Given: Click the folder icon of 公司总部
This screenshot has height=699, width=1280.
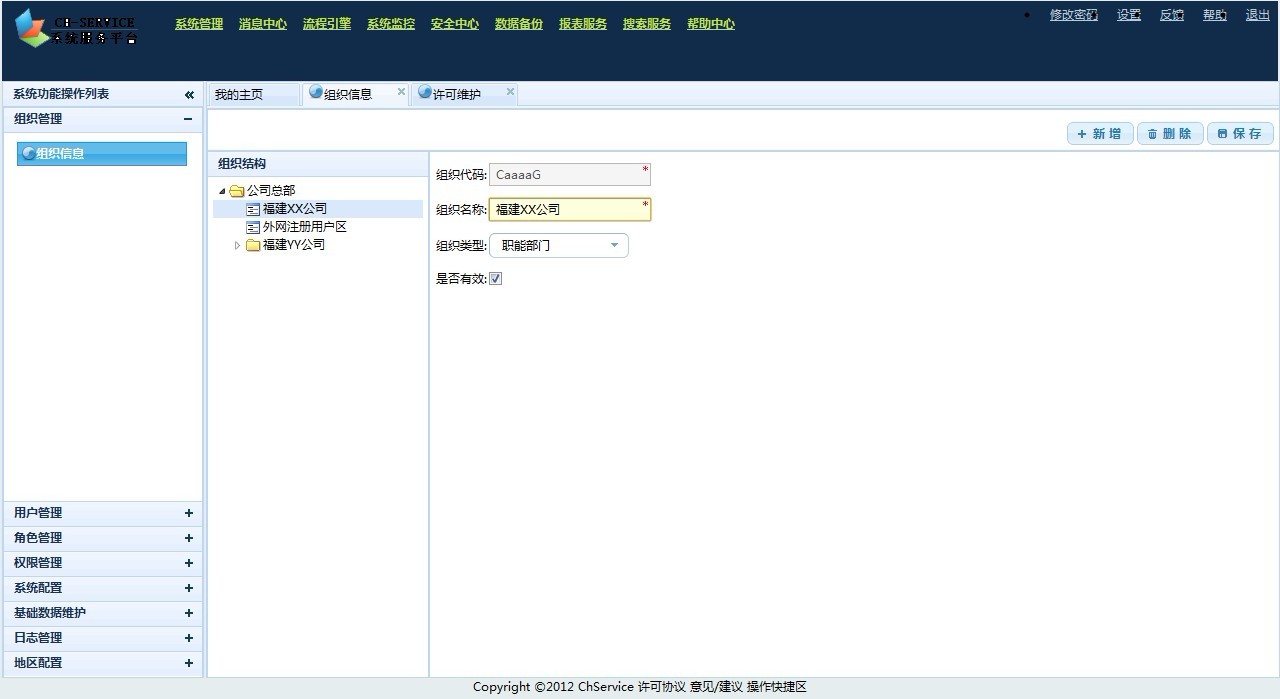Looking at the screenshot, I should click(x=237, y=191).
